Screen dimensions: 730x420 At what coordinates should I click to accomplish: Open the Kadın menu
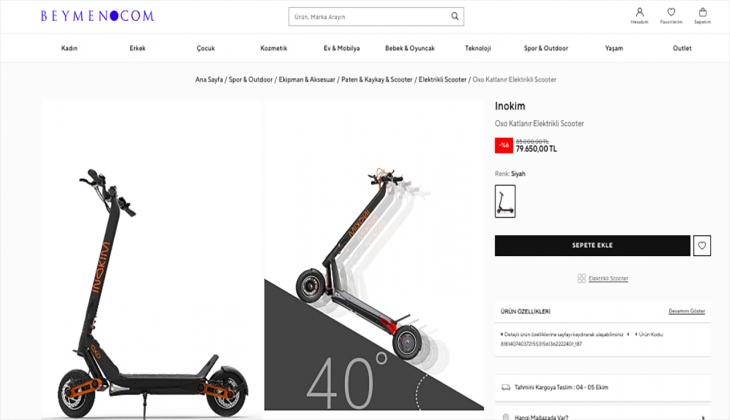[69, 48]
